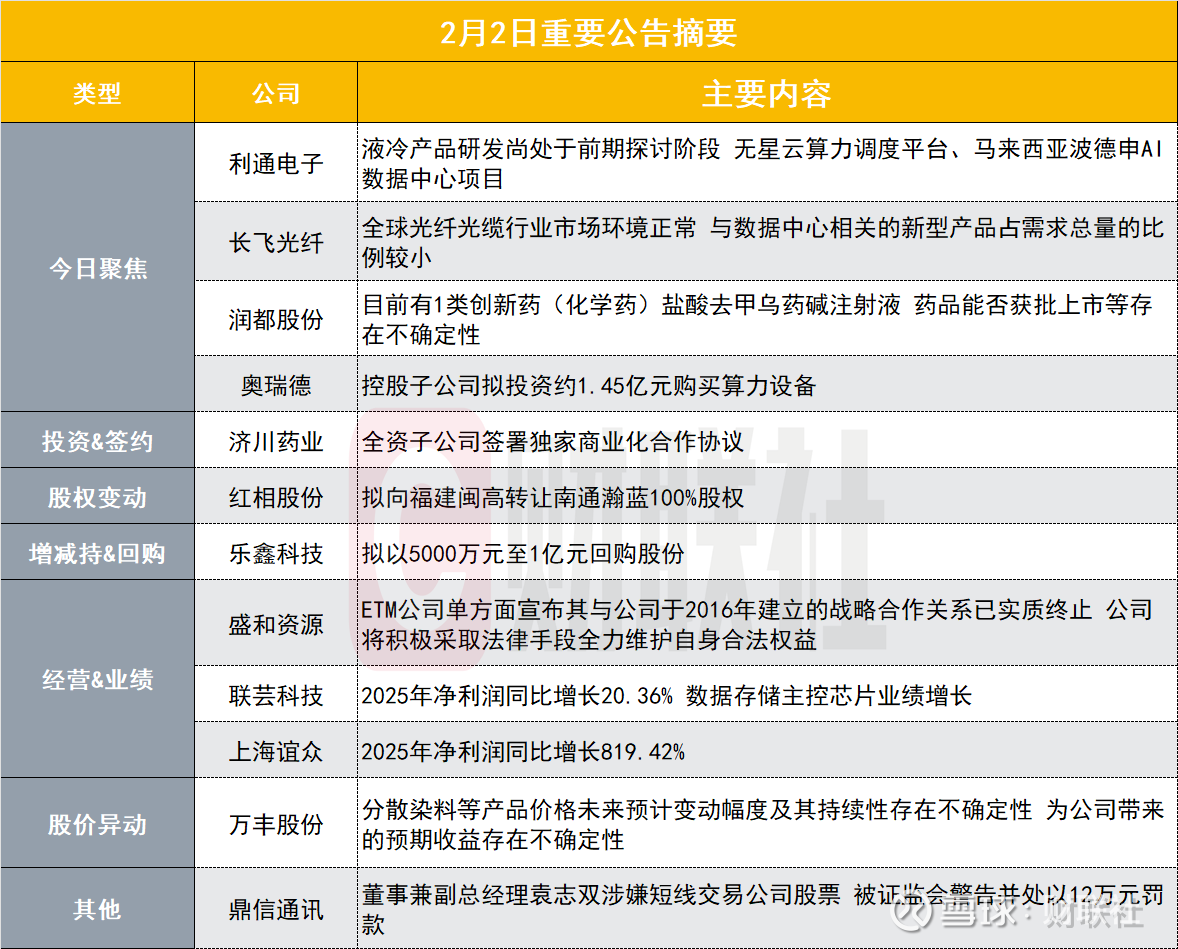1178x949 pixels.
Task: Click company name 奥瑞德
Action: point(276,385)
